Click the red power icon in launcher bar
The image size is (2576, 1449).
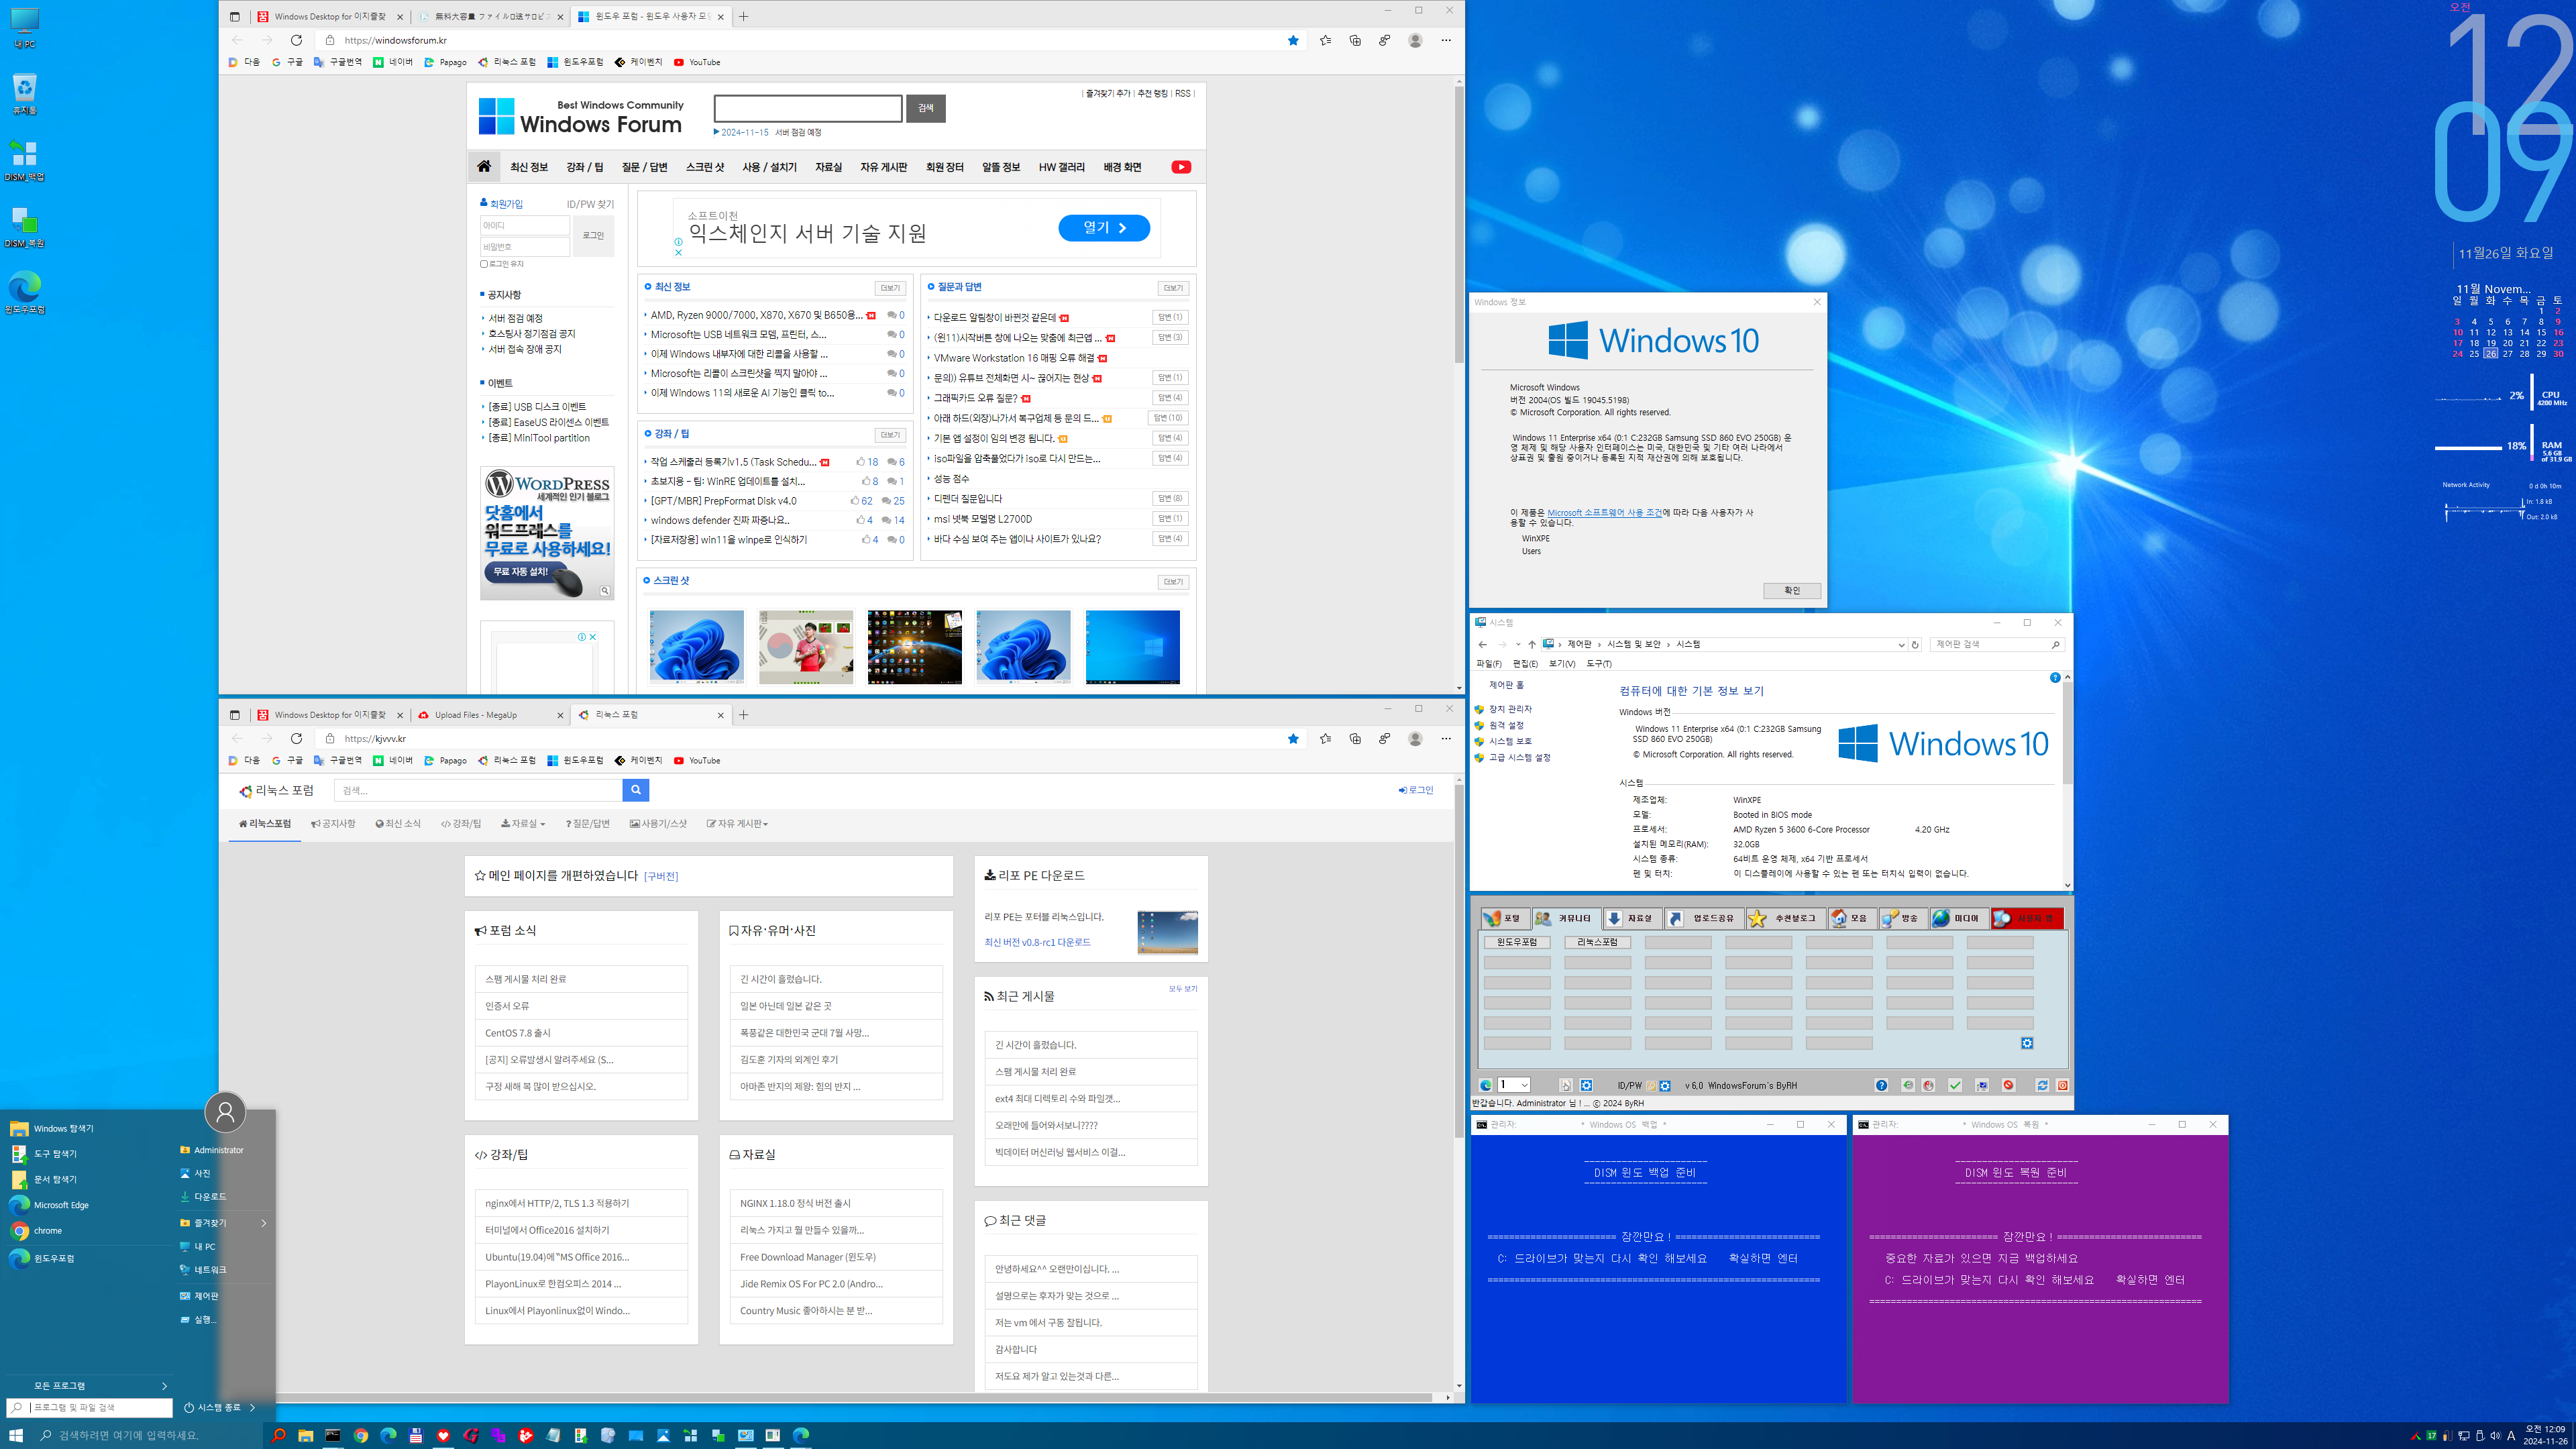(x=2063, y=1085)
